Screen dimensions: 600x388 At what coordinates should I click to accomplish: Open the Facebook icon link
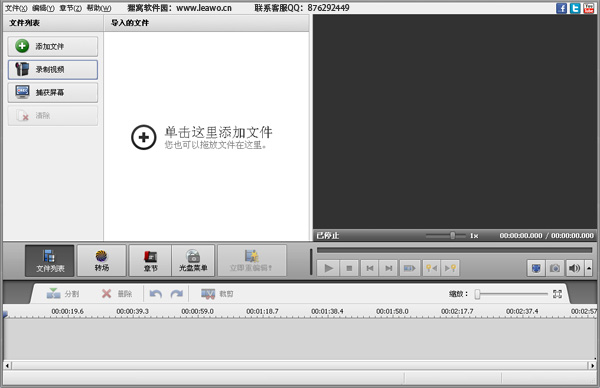561,8
